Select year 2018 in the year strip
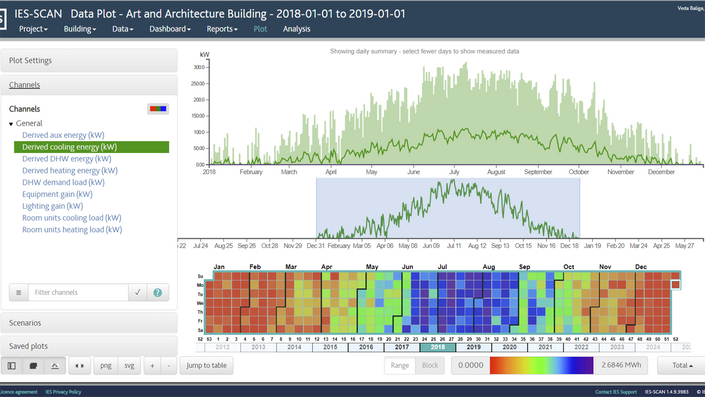 coord(437,347)
